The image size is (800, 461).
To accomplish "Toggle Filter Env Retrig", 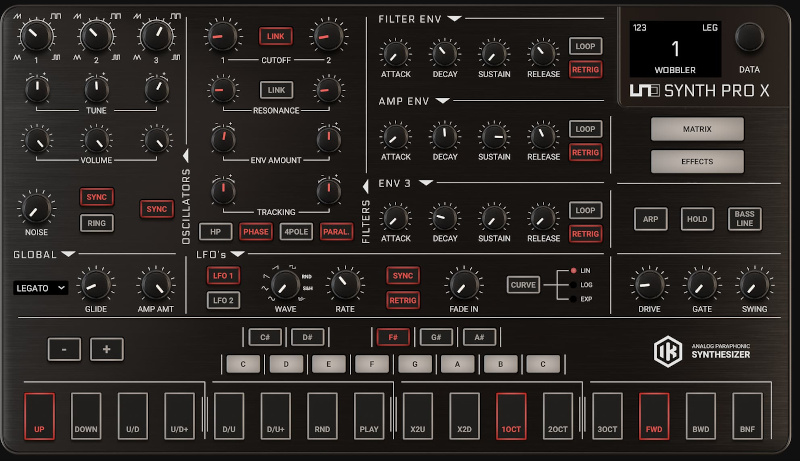I will pos(585,69).
